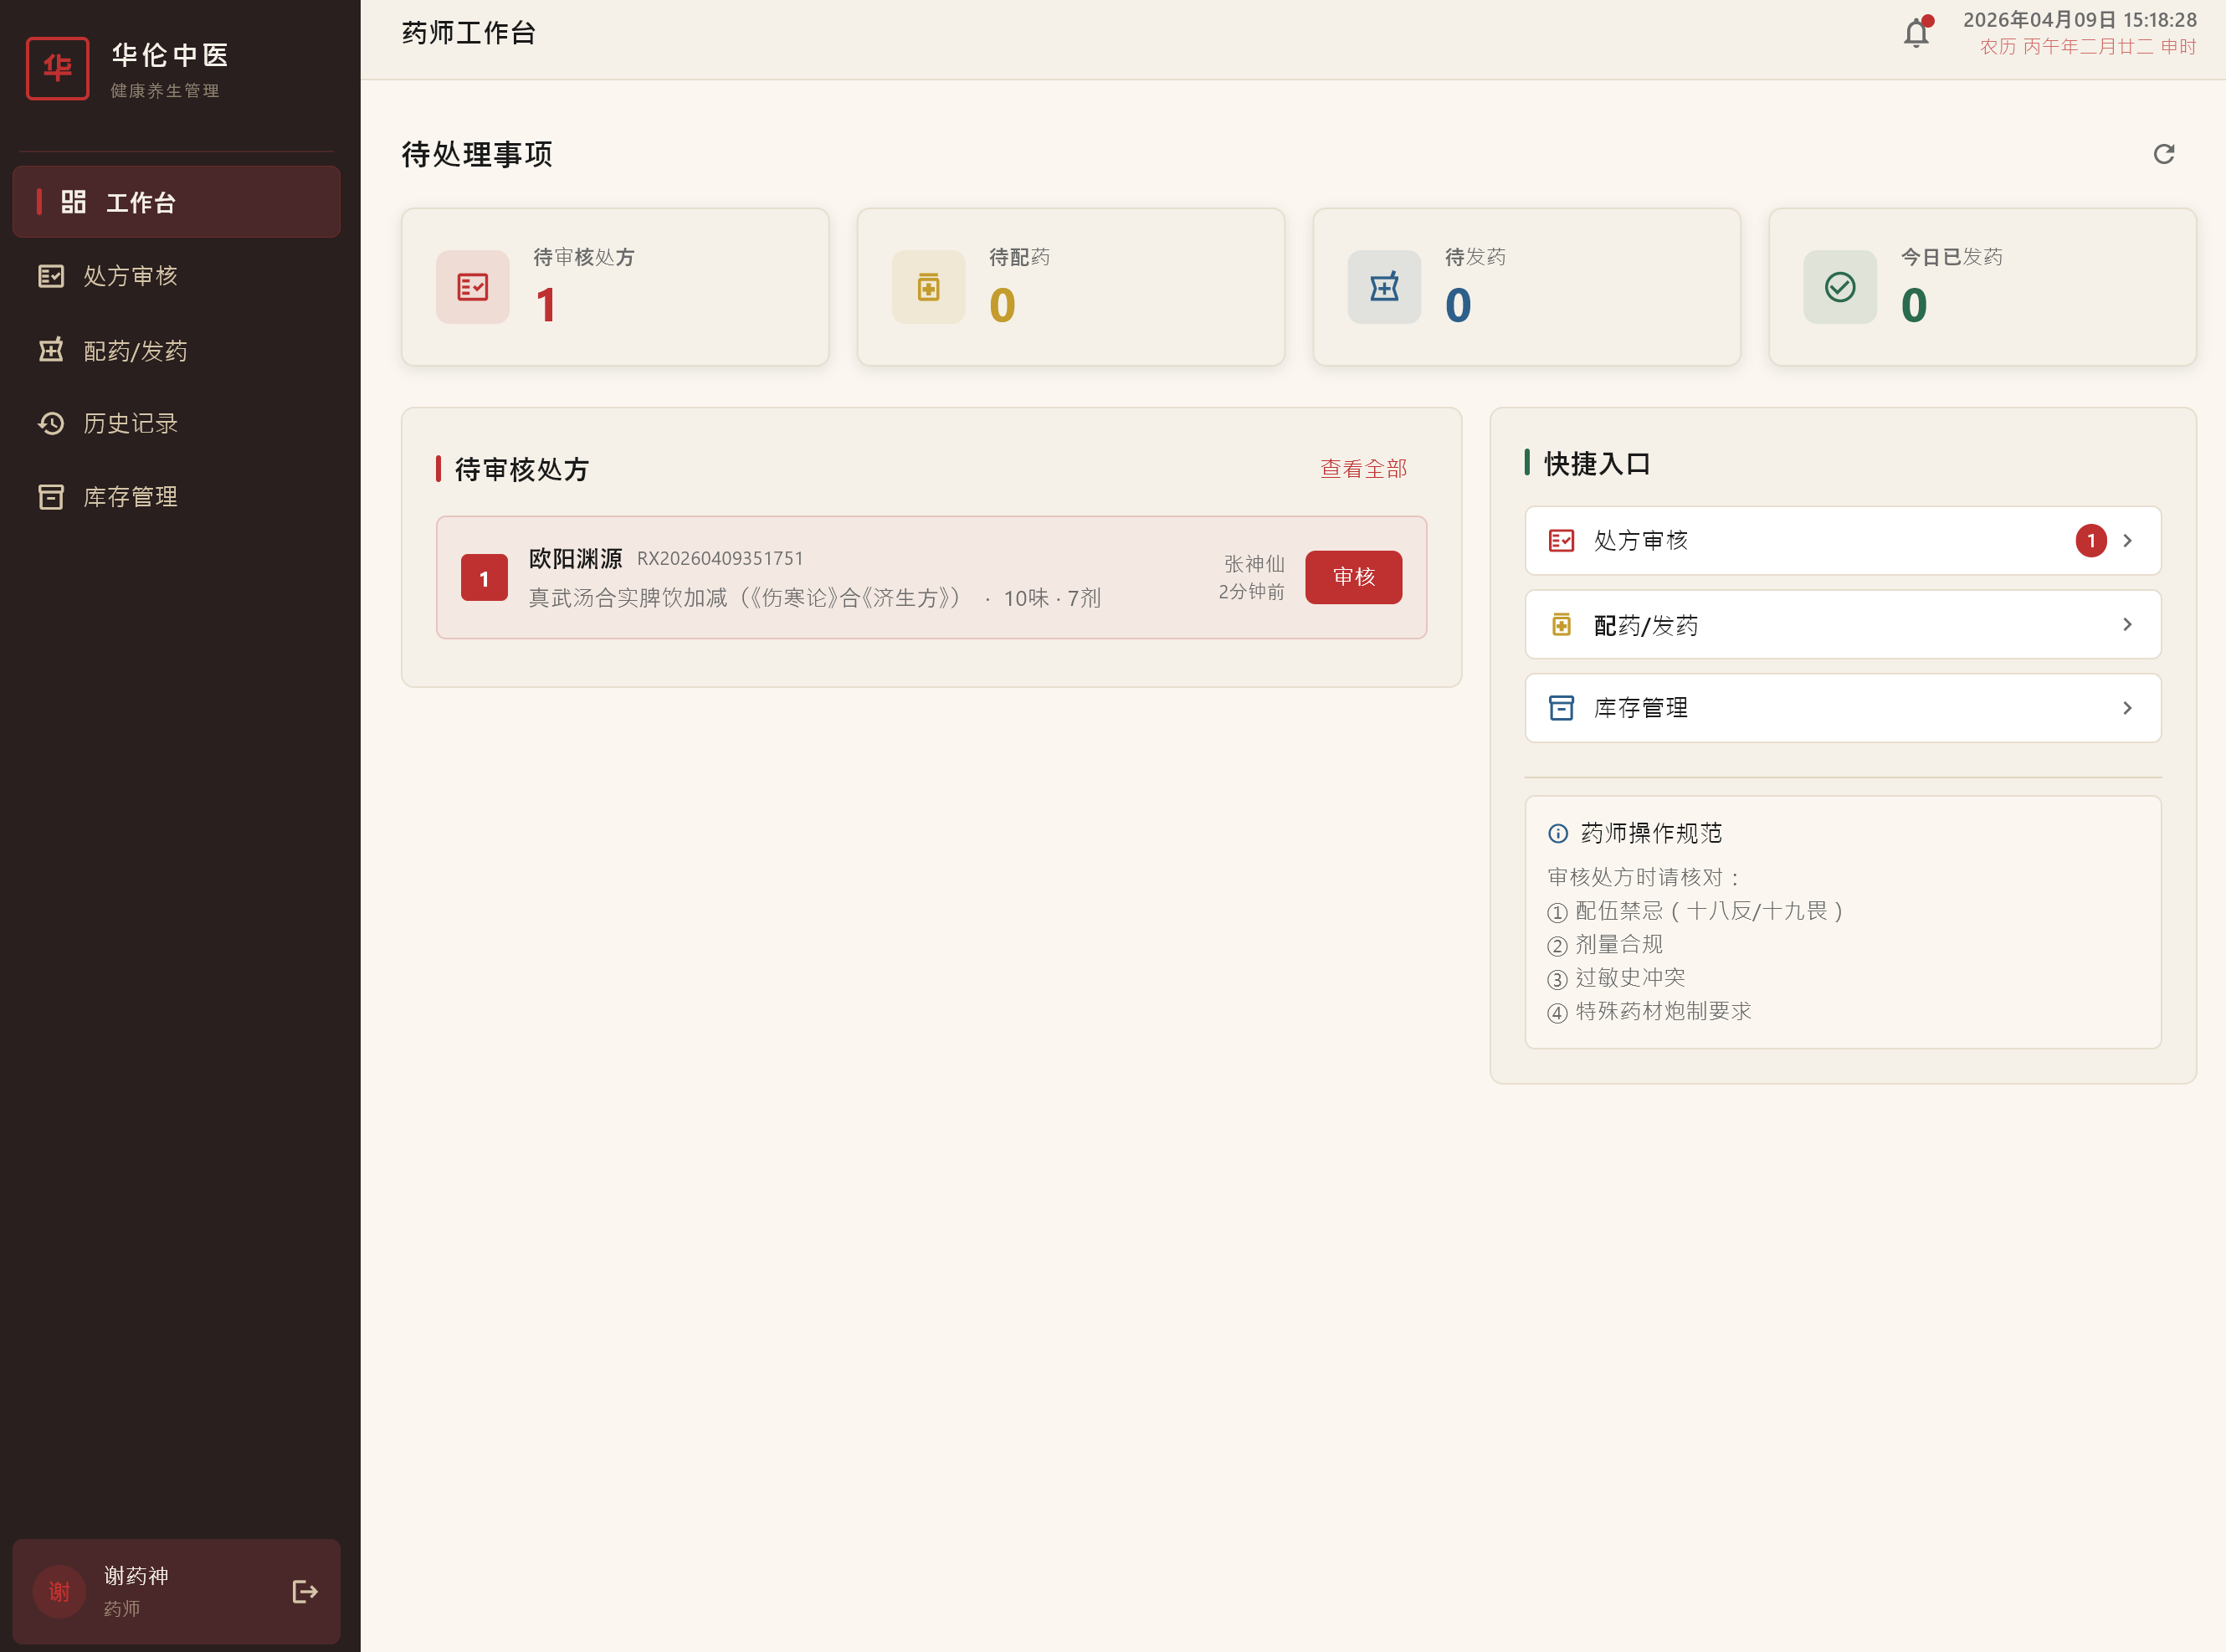Click the pending review prescription card icon
Viewport: 2226px width, 1652px height.
472,287
